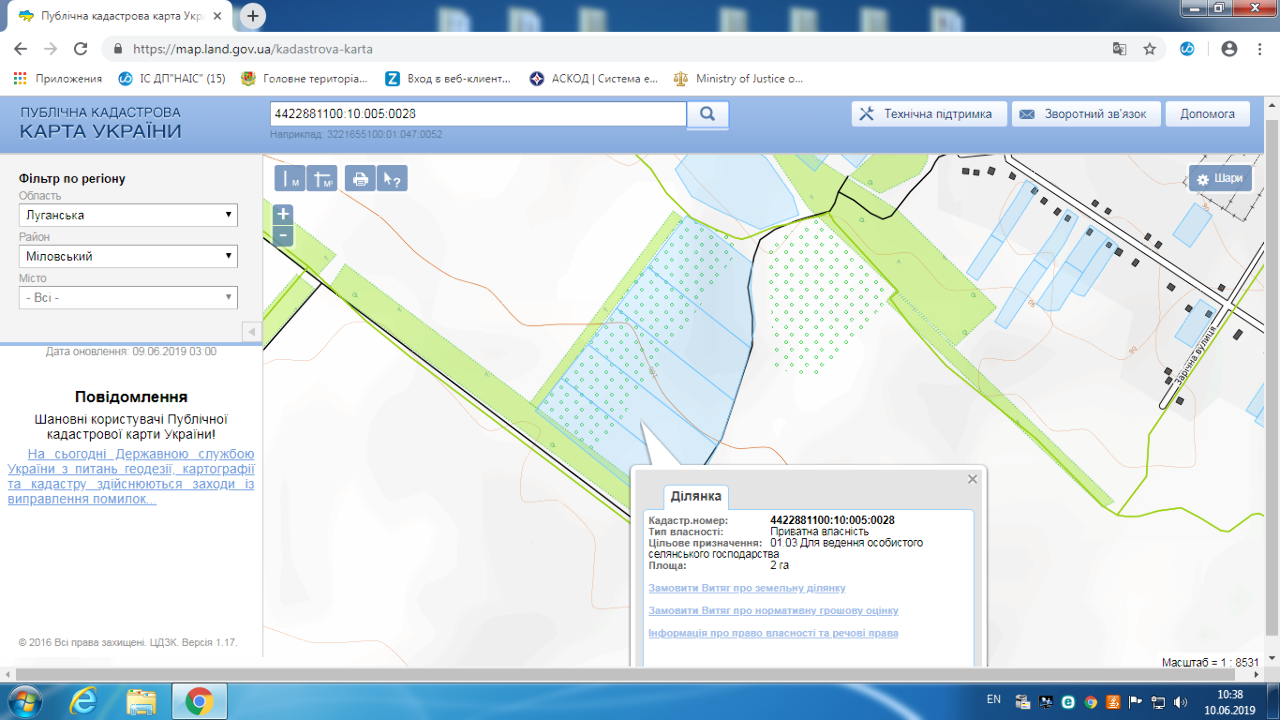
Task: Open the Район dropdown list
Action: [x=128, y=256]
